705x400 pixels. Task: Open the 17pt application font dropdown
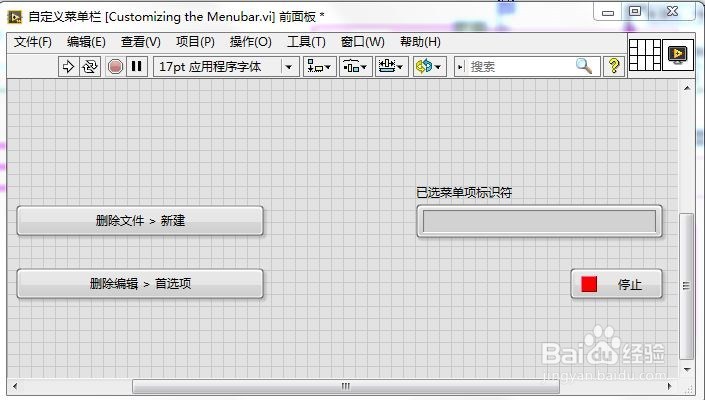[x=226, y=67]
